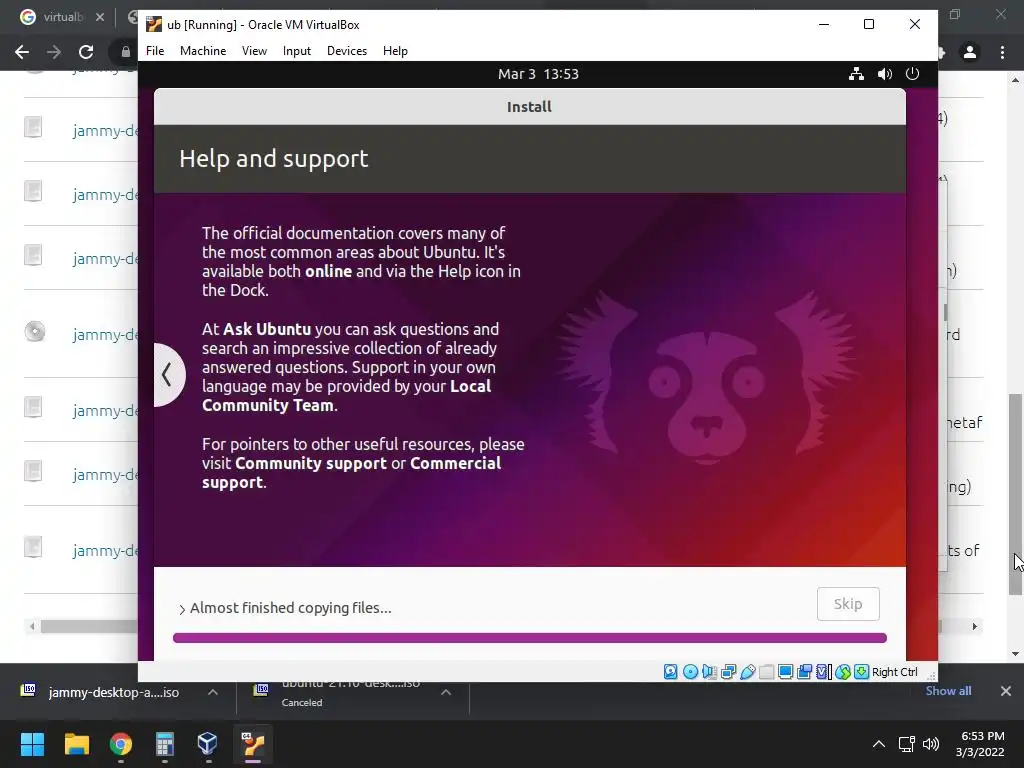The height and width of the screenshot is (768, 1024).
Task: Click Show all downloads link
Action: click(x=948, y=691)
